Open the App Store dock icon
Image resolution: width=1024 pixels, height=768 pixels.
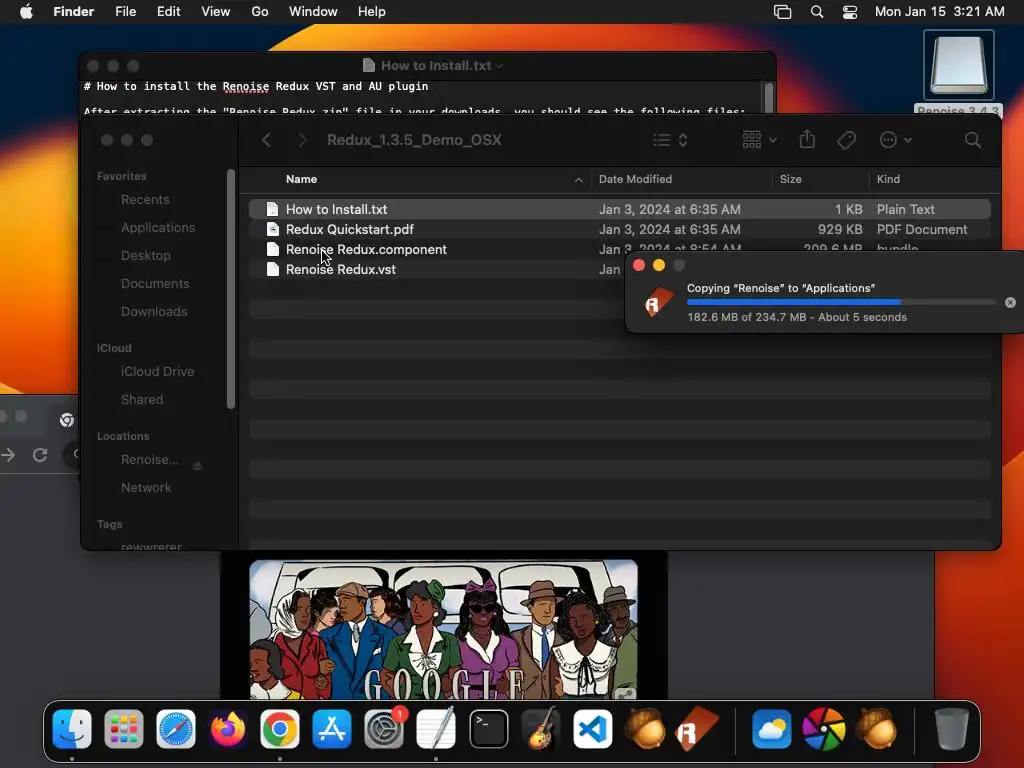coord(332,729)
